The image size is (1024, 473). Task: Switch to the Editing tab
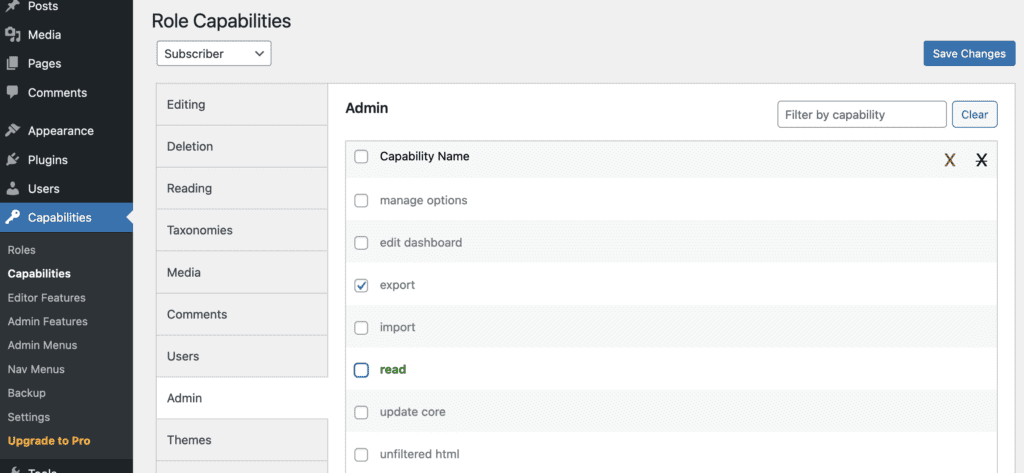242,105
